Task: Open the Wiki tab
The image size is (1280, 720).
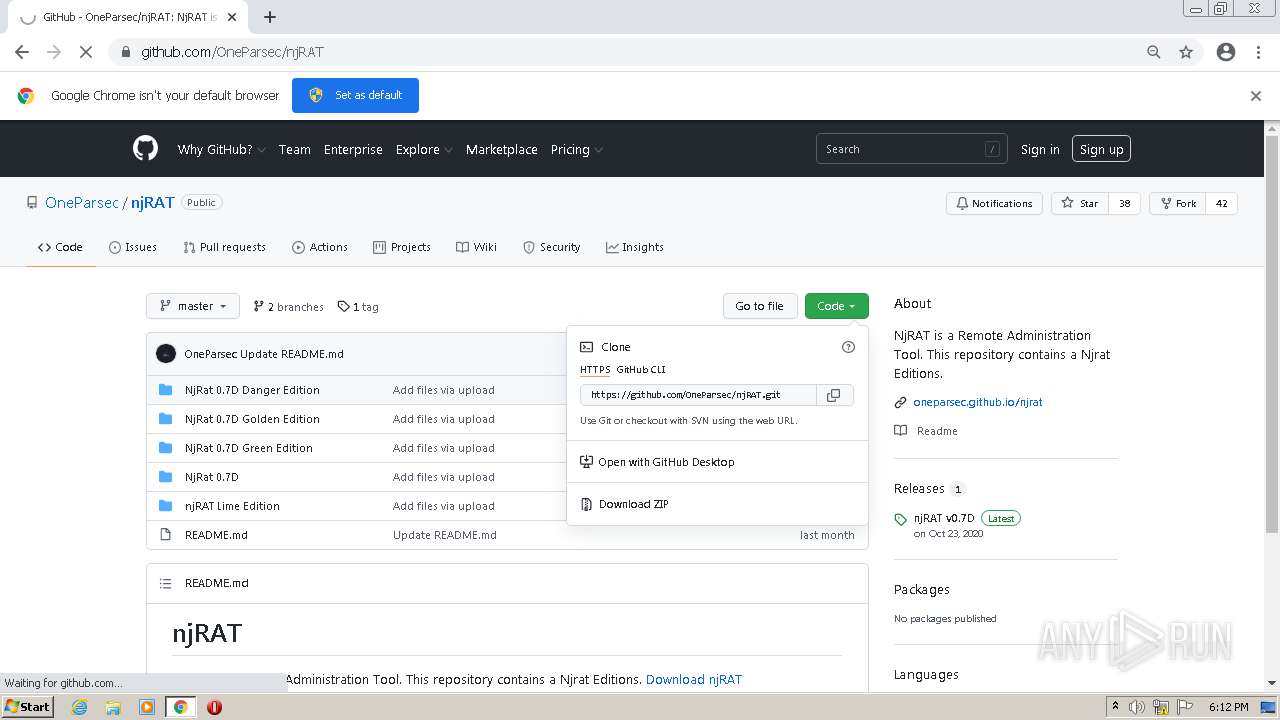Action: tap(477, 247)
